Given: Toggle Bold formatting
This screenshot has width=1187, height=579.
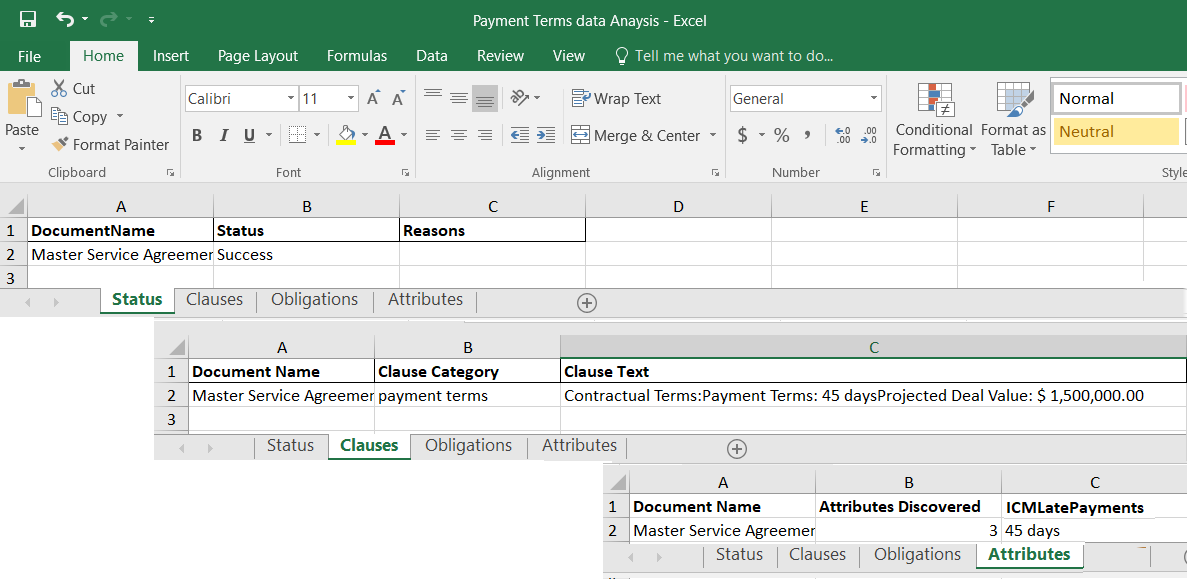Looking at the screenshot, I should click(x=197, y=135).
